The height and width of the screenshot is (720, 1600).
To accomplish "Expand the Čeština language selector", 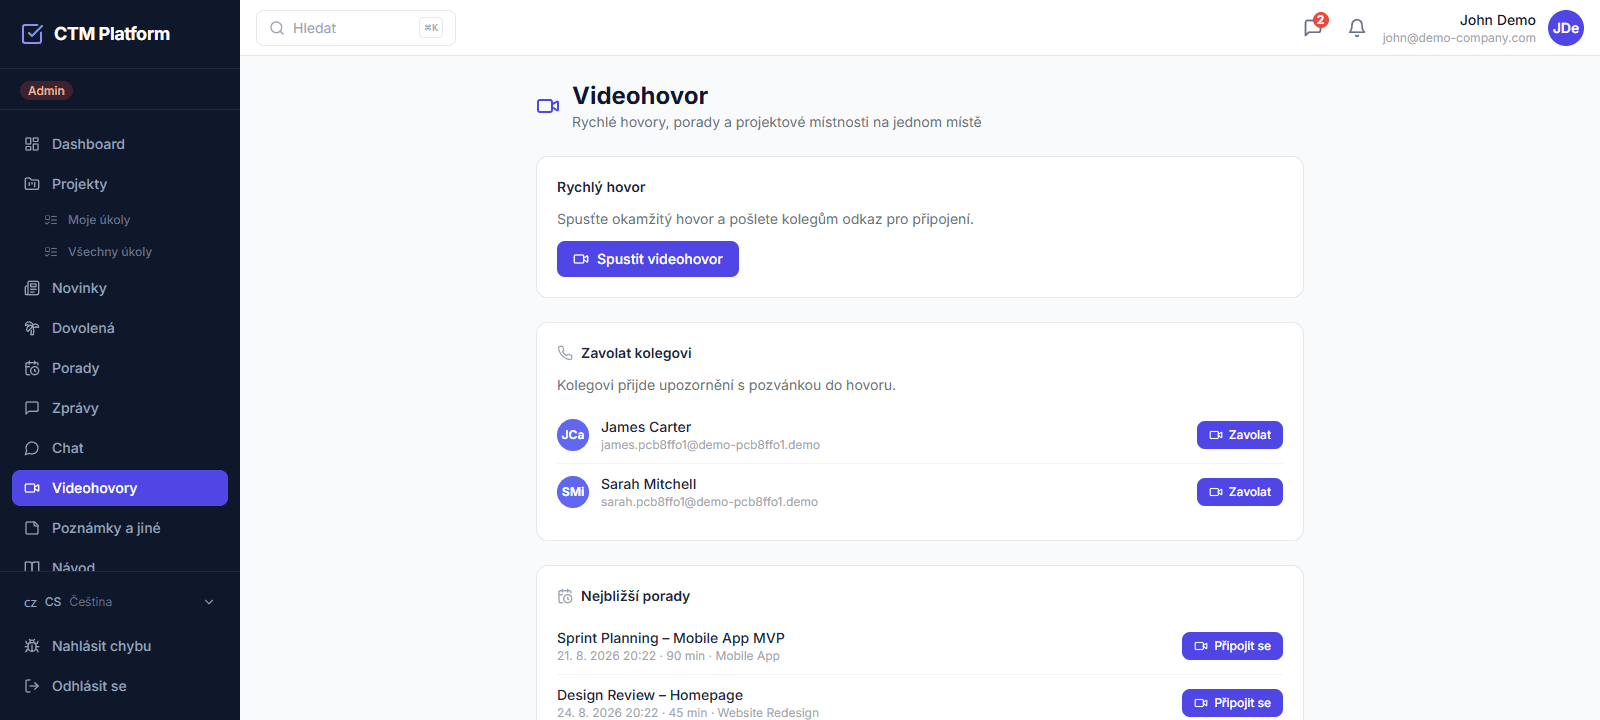I will (x=120, y=602).
